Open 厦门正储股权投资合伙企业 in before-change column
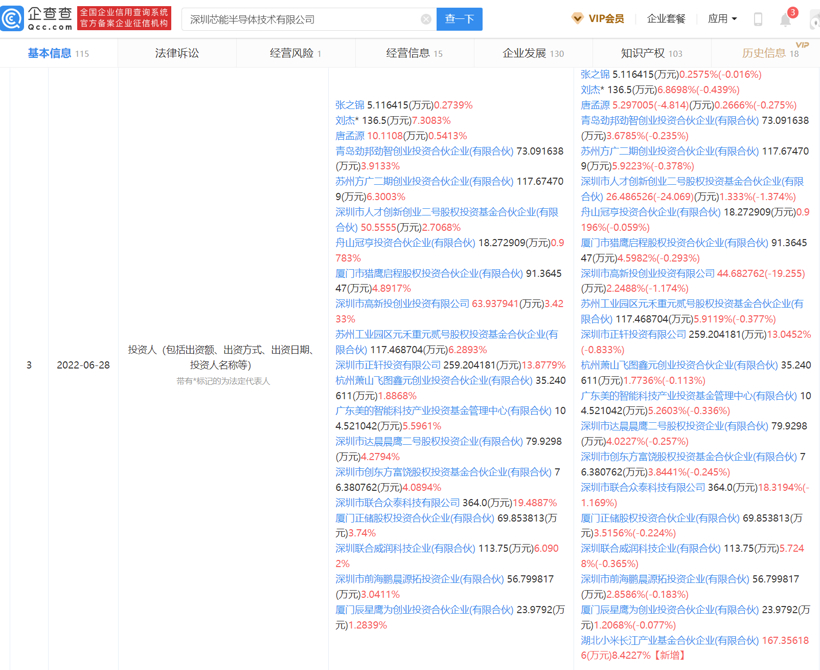Screen dimensions: 820x670 pyautogui.click(x=415, y=518)
